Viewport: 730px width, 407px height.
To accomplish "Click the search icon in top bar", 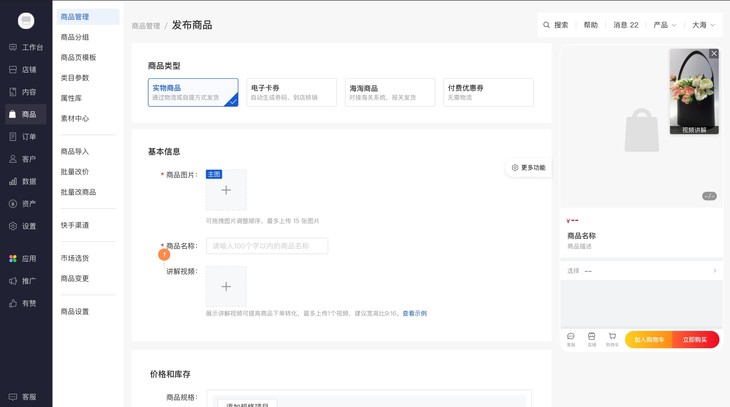I will 547,25.
